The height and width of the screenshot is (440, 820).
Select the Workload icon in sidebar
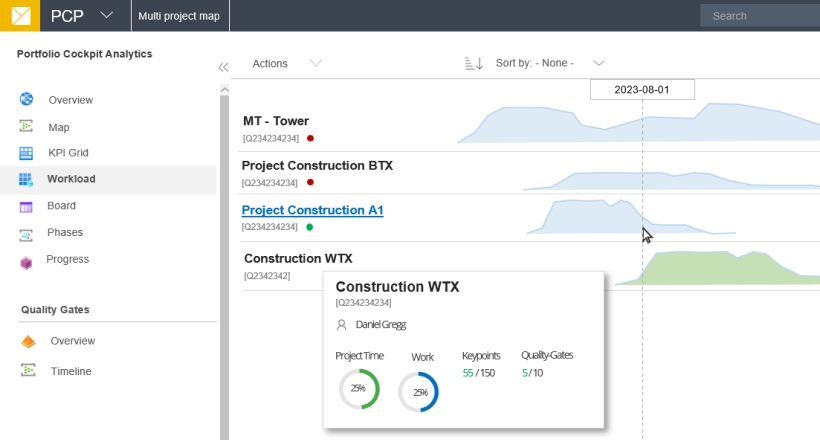point(27,180)
